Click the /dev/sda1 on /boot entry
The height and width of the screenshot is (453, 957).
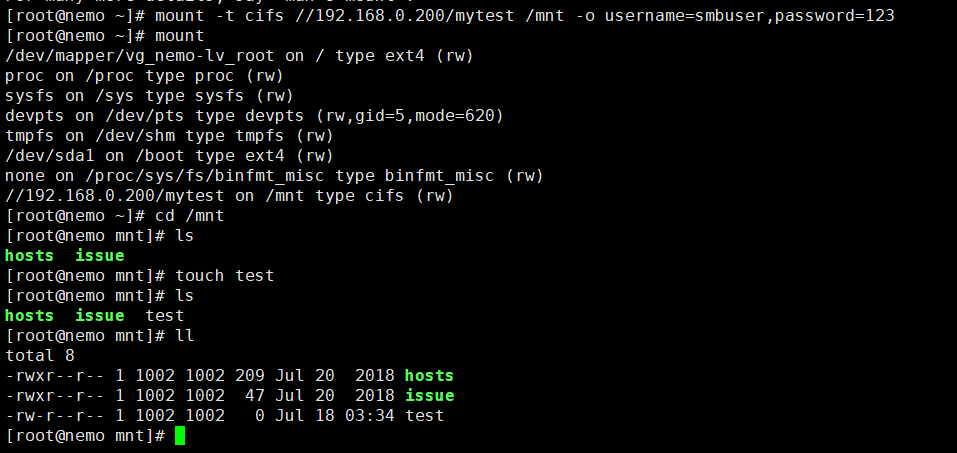pyautogui.click(x=169, y=156)
